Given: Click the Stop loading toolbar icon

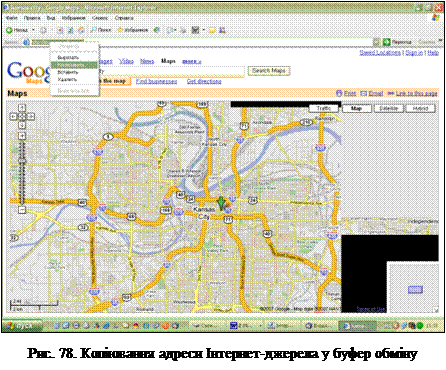Looking at the screenshot, I should pos(60,30).
